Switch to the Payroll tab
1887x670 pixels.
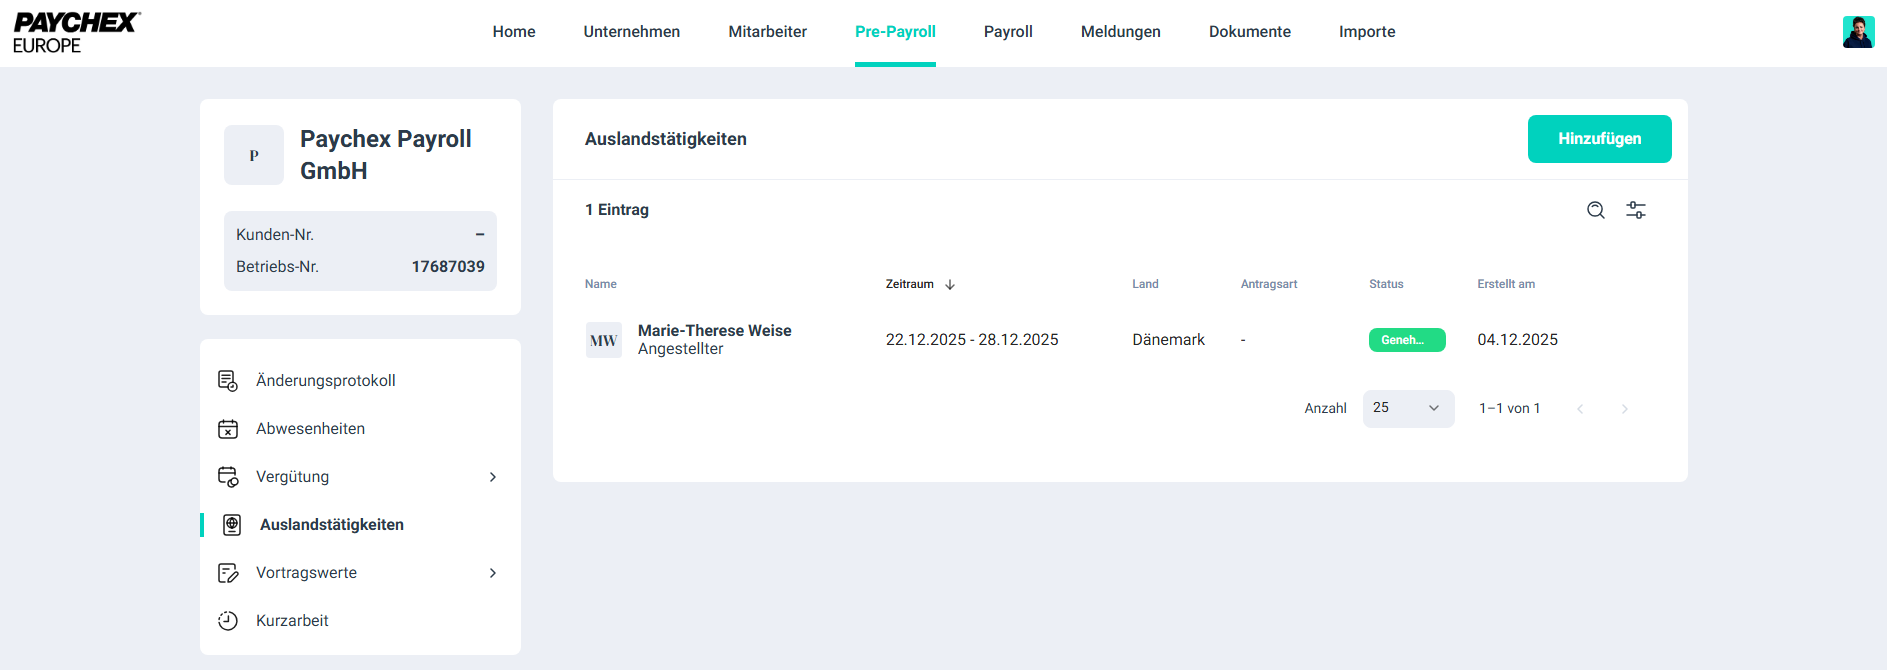pos(1008,32)
